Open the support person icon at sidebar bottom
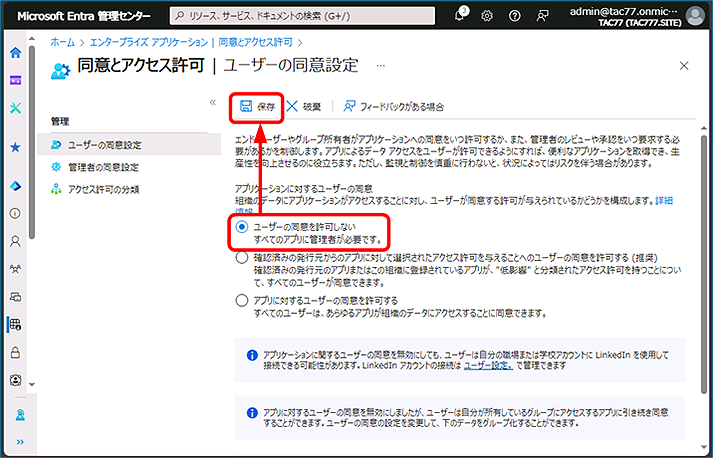713x458 pixels. tap(20, 415)
